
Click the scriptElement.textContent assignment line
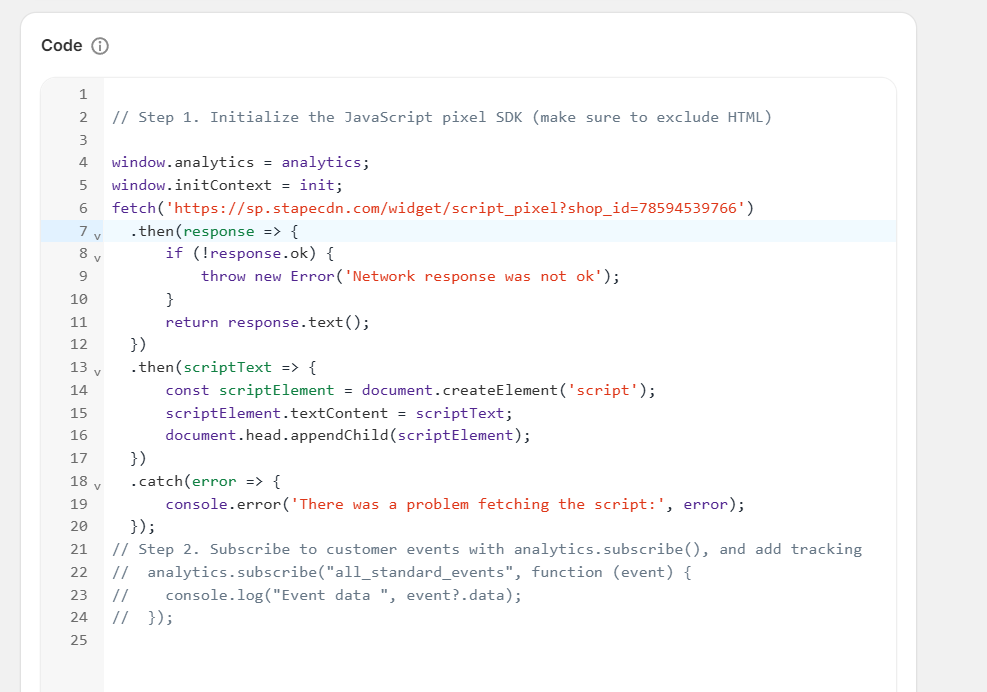coord(338,413)
